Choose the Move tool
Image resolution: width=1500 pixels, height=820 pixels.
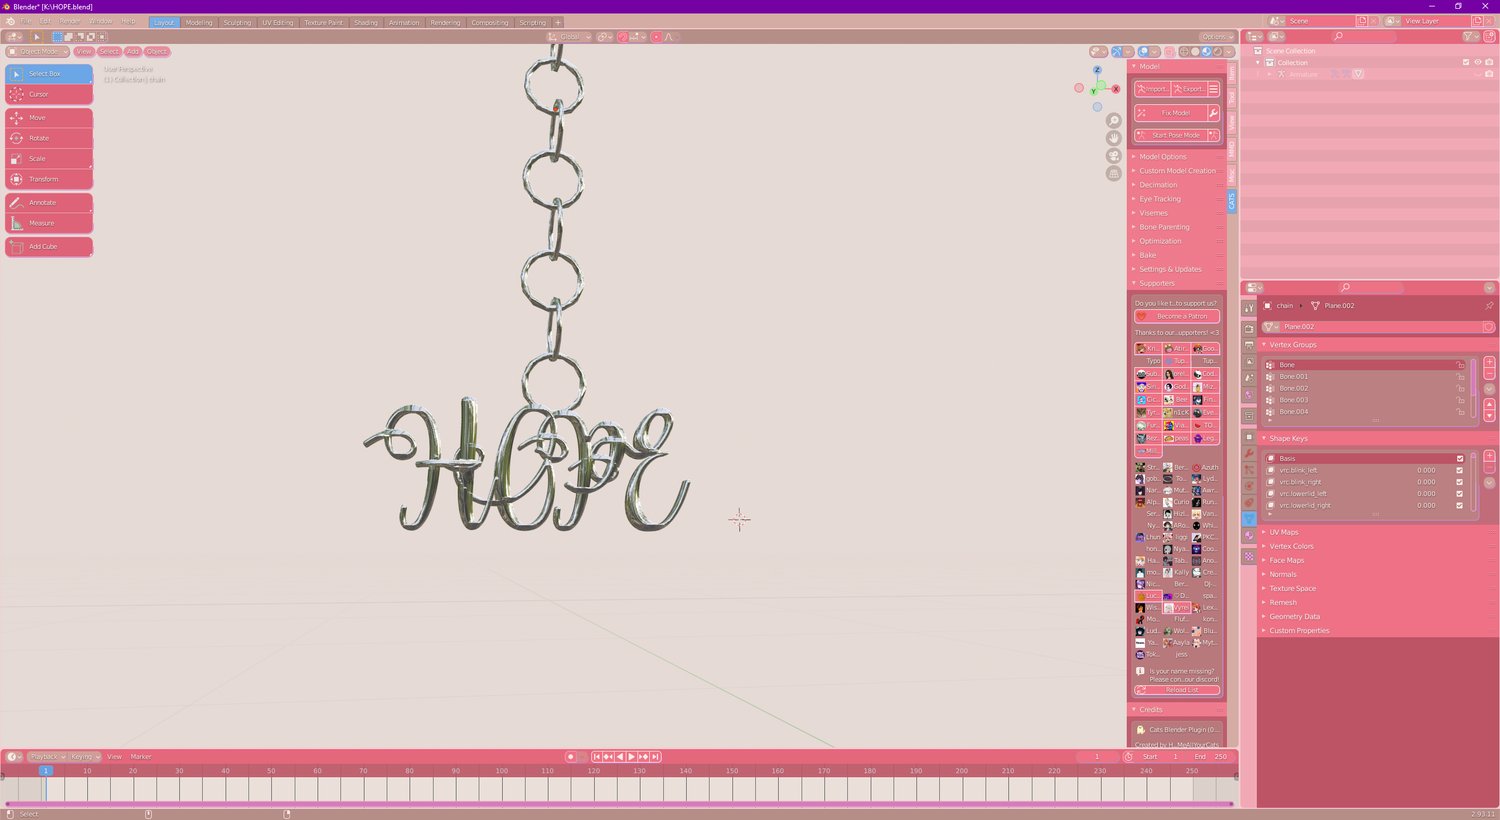coord(49,118)
